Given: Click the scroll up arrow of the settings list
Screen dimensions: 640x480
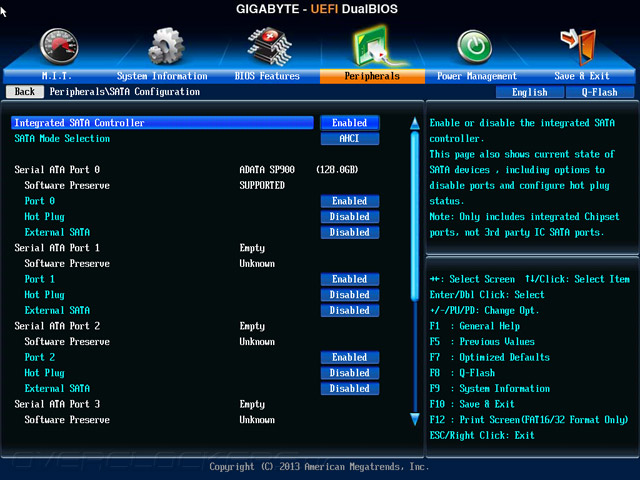Looking at the screenshot, I should click(415, 123).
